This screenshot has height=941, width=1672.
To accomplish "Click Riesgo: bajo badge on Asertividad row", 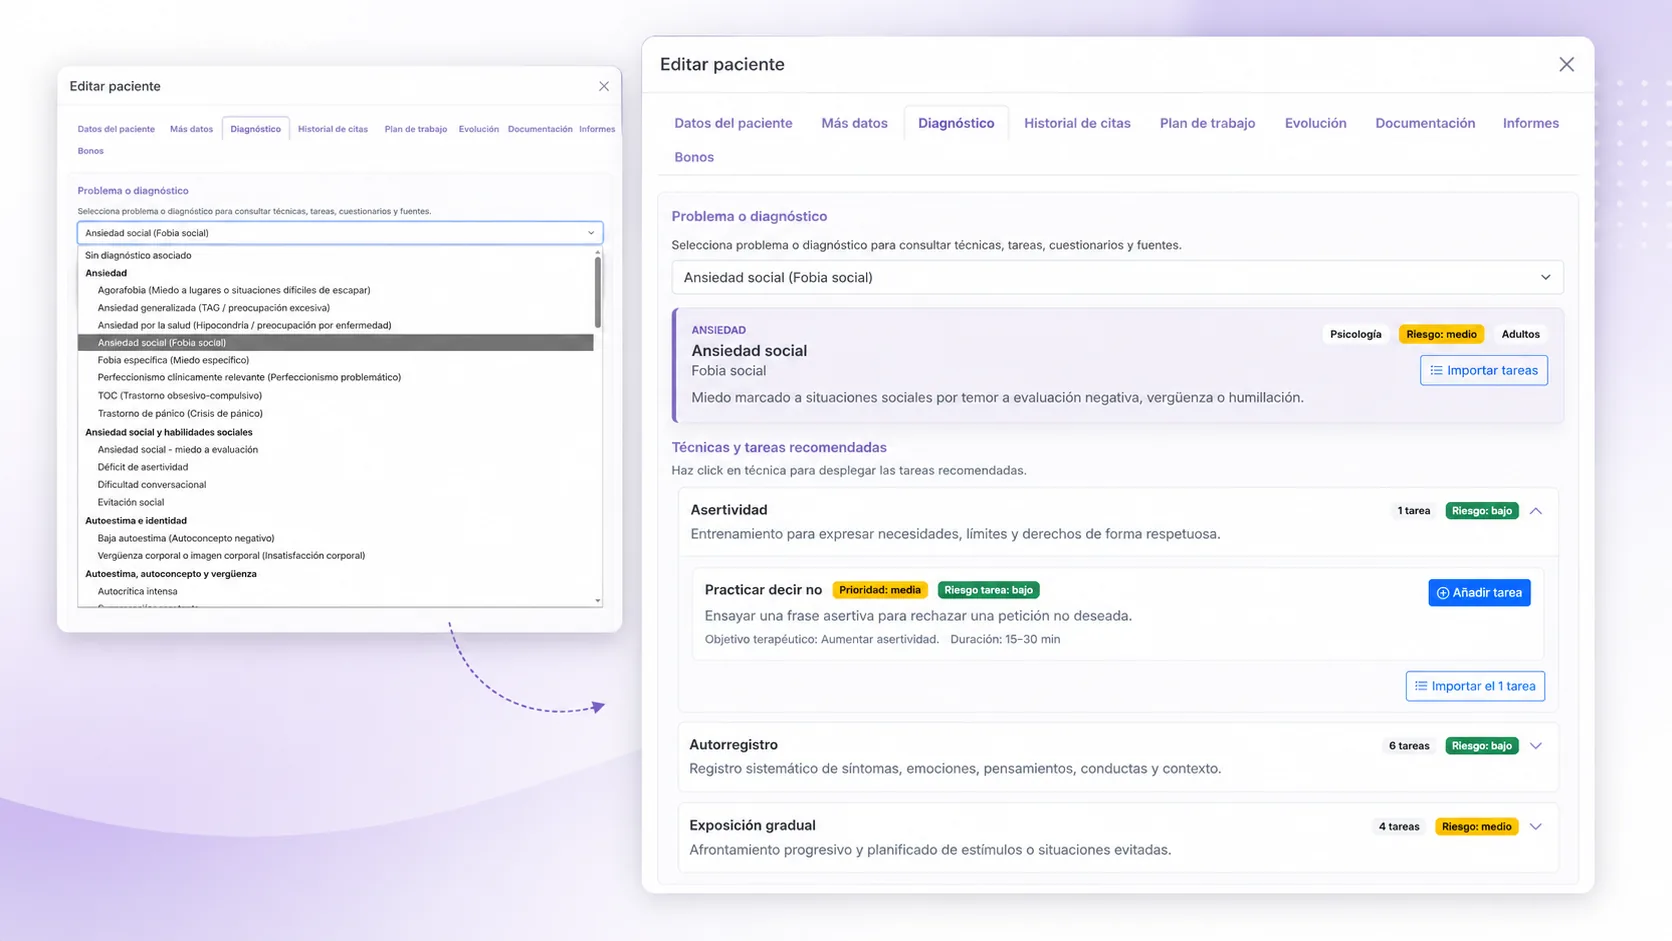I will pyautogui.click(x=1481, y=511).
